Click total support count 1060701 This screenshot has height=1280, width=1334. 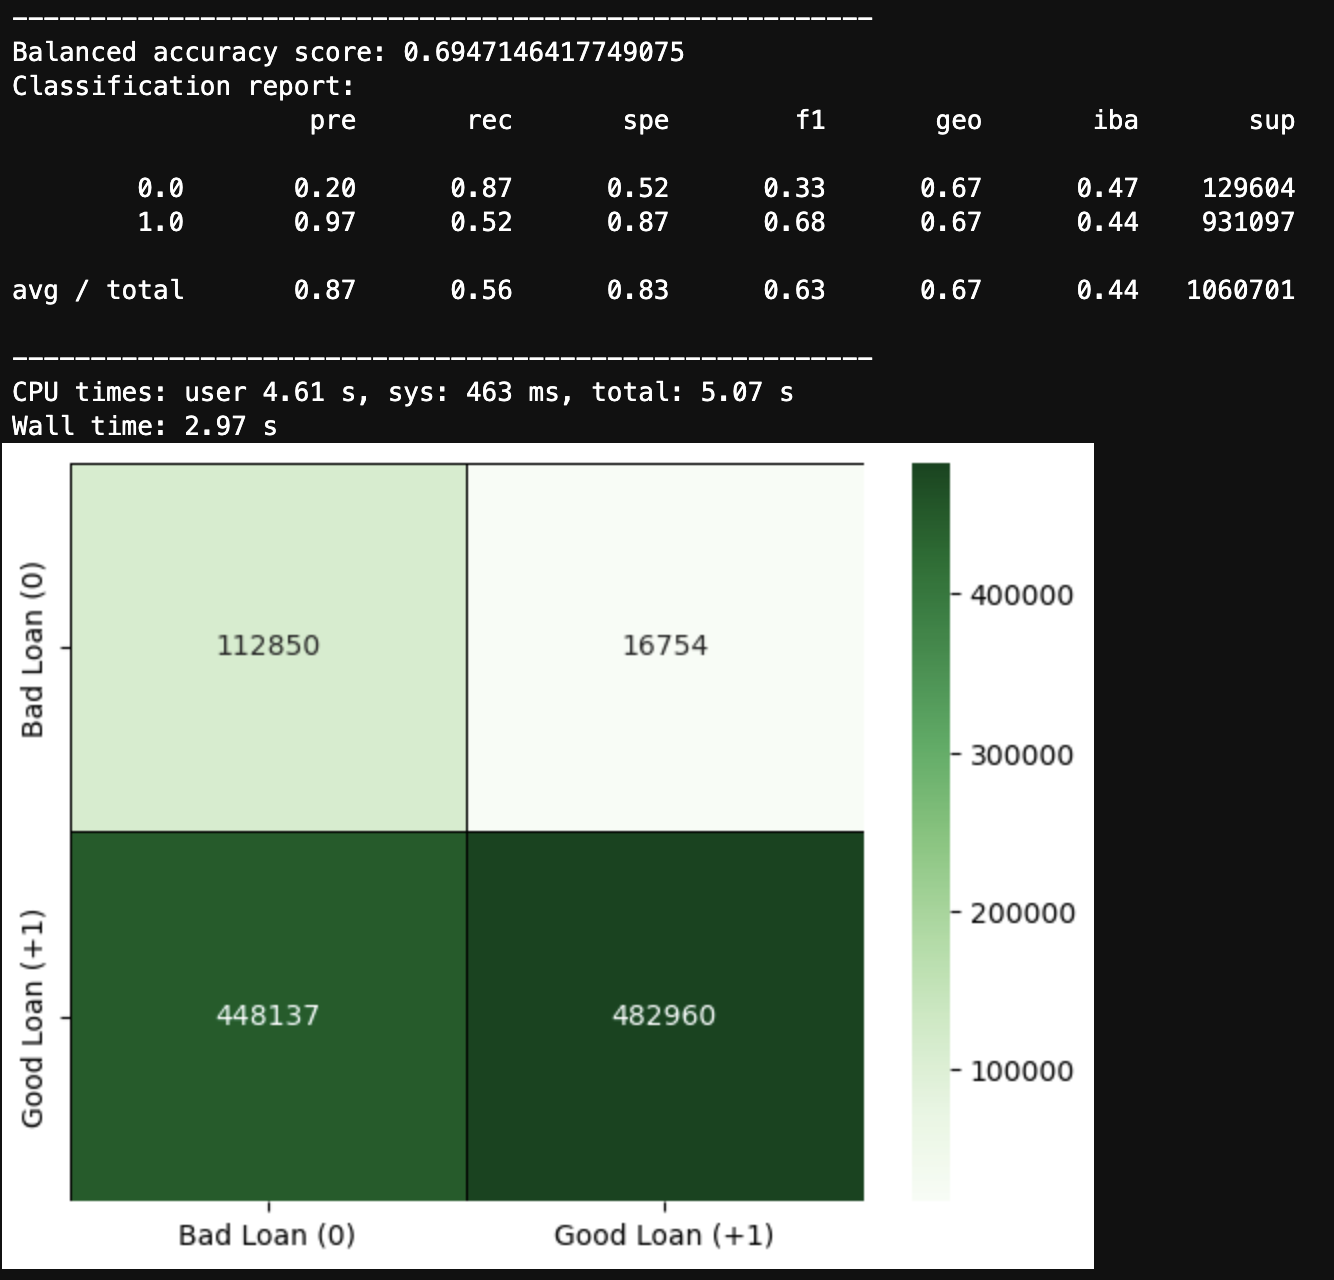tap(1240, 290)
